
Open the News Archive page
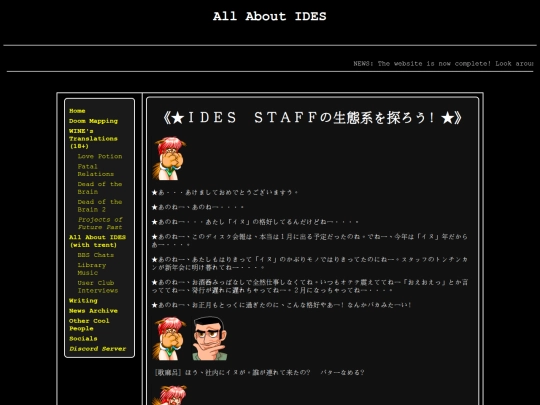coord(93,311)
